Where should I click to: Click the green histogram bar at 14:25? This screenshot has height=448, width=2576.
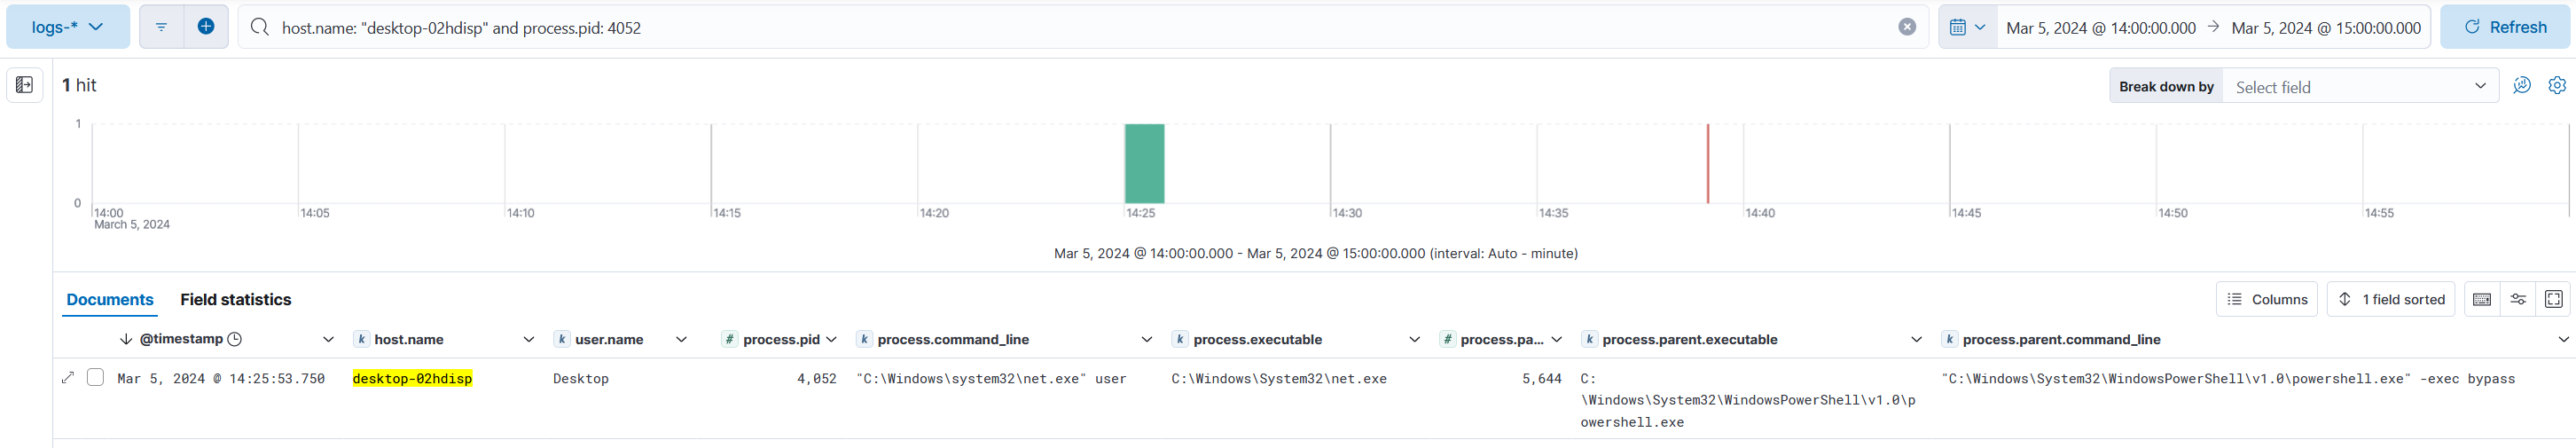click(1143, 164)
